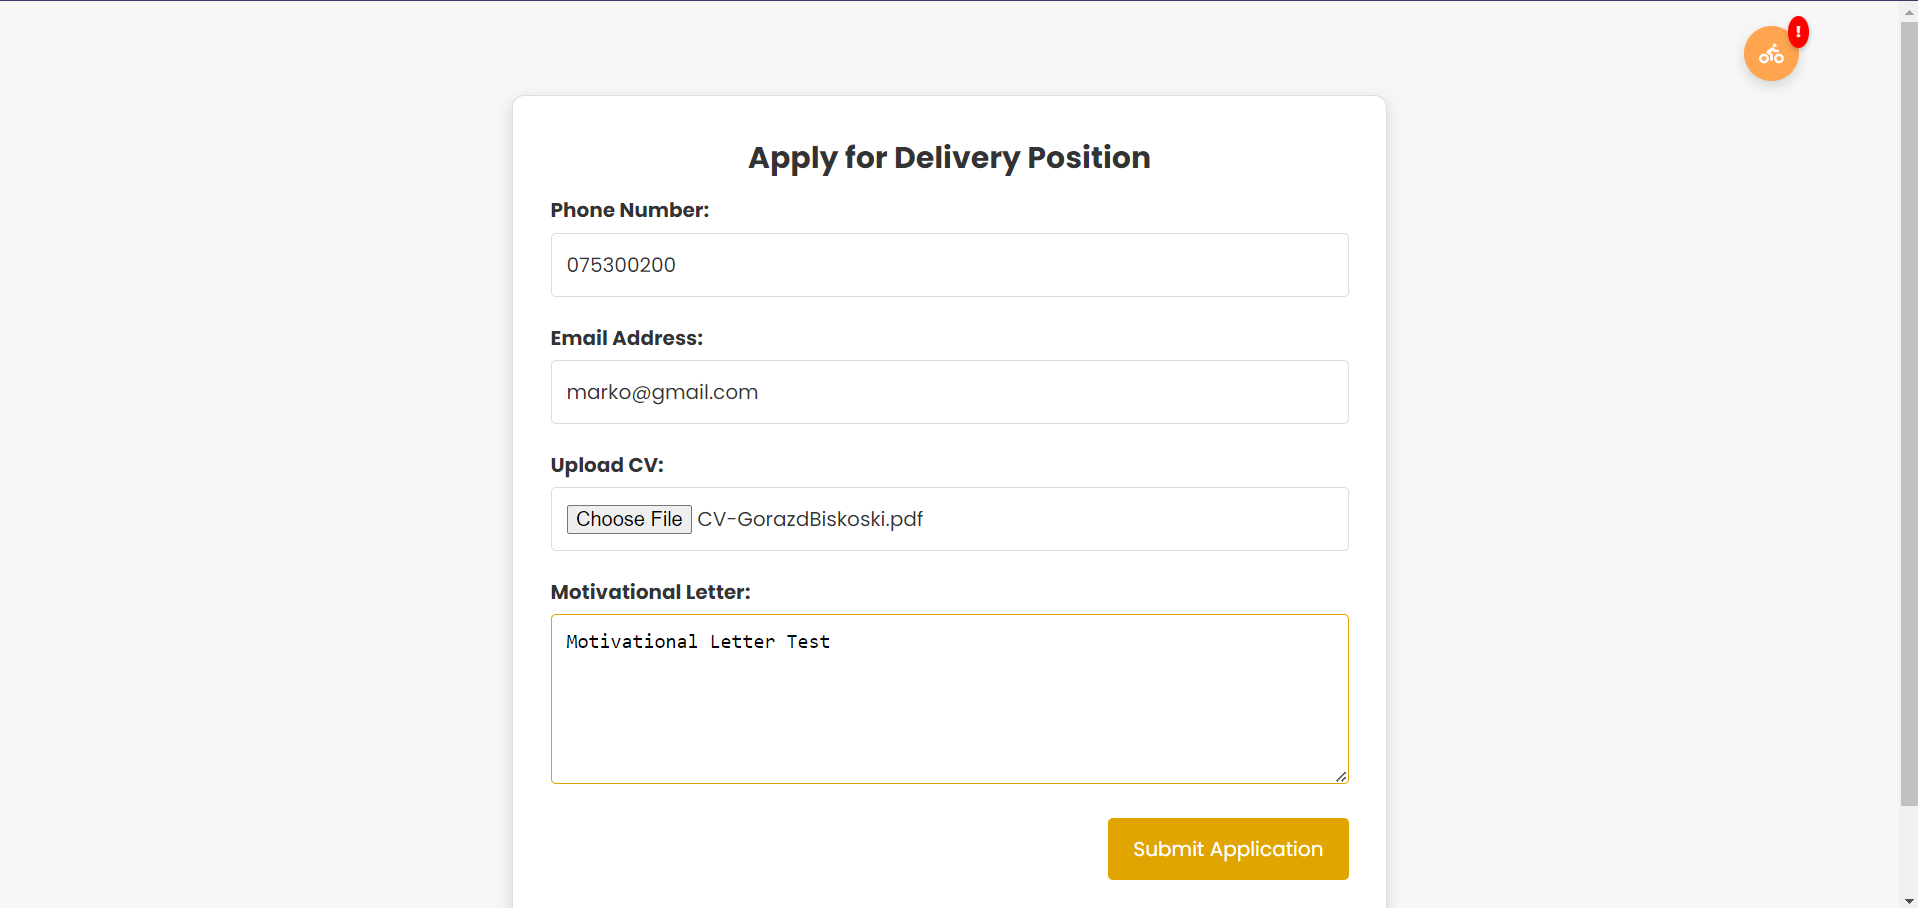Place cursor after "Test" in the letter
Image resolution: width=1918 pixels, height=908 pixels.
click(x=831, y=642)
